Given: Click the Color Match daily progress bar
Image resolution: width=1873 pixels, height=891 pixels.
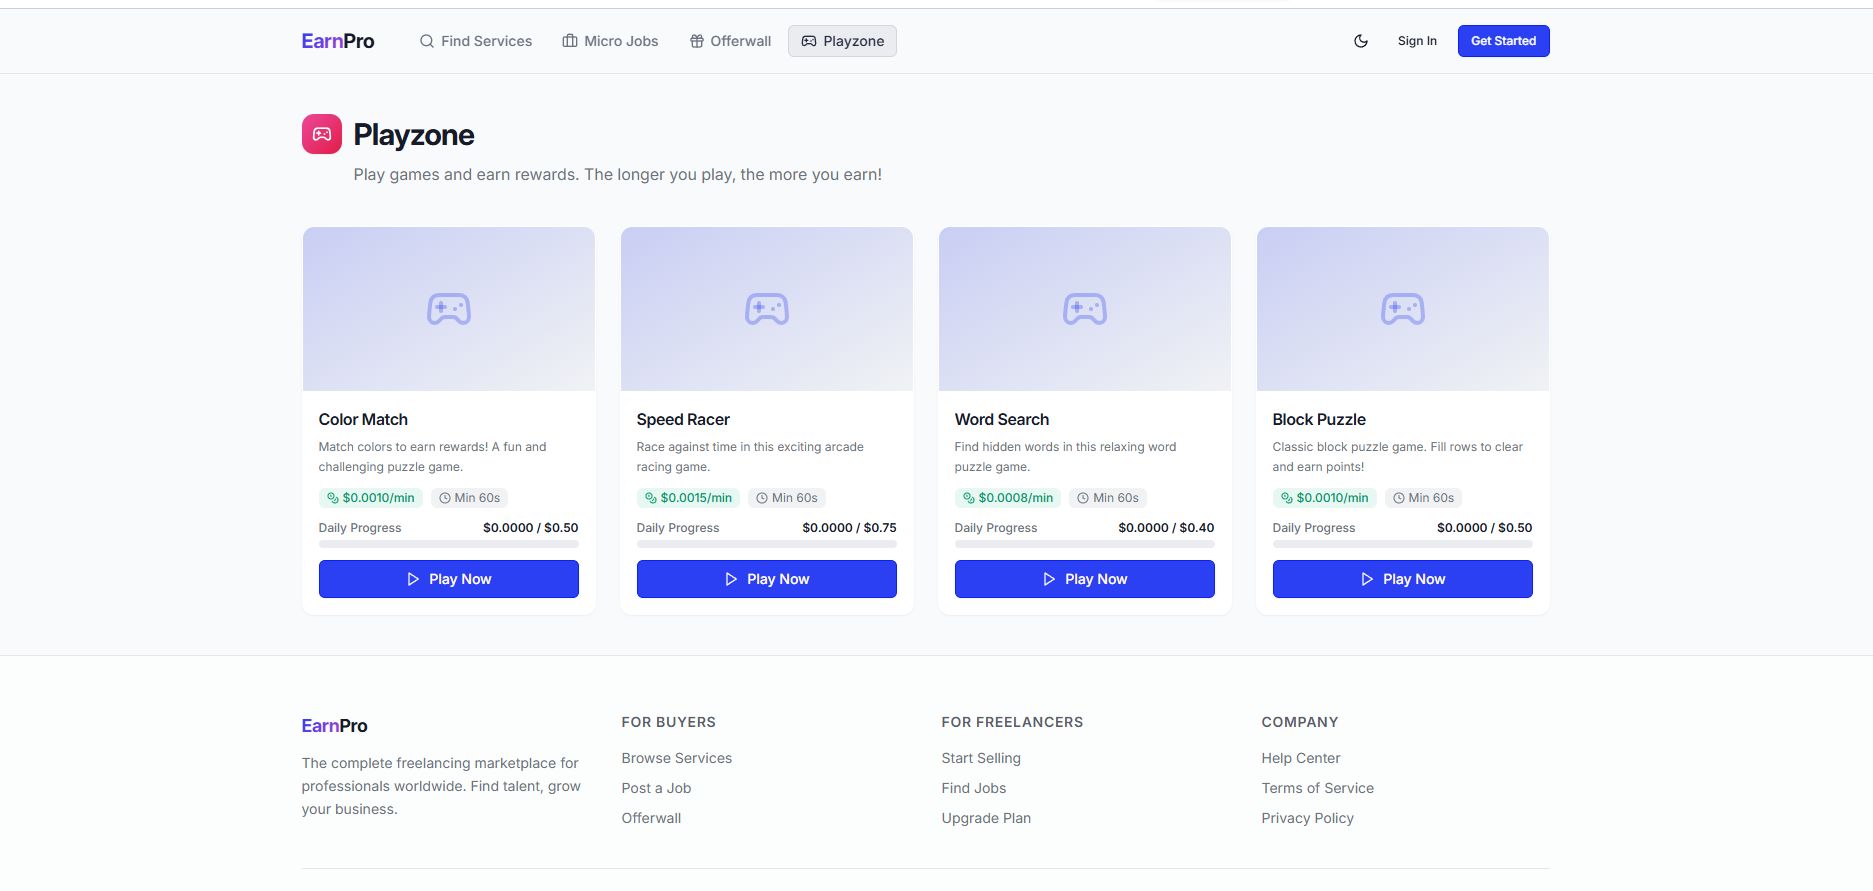Looking at the screenshot, I should point(448,544).
